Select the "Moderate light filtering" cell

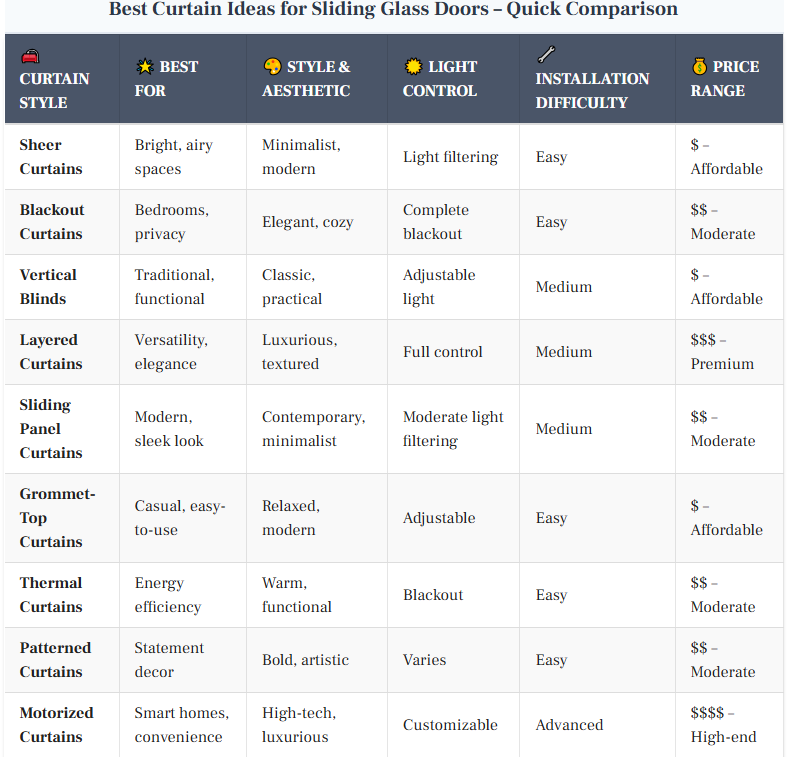[453, 429]
